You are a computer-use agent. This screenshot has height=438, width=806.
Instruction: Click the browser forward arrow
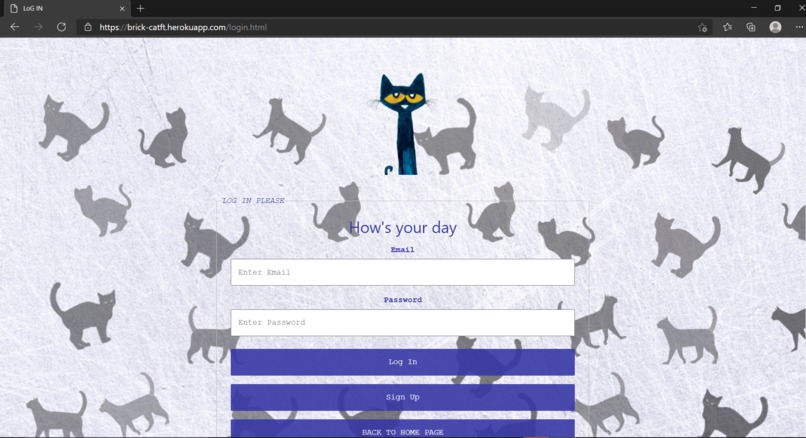point(38,27)
